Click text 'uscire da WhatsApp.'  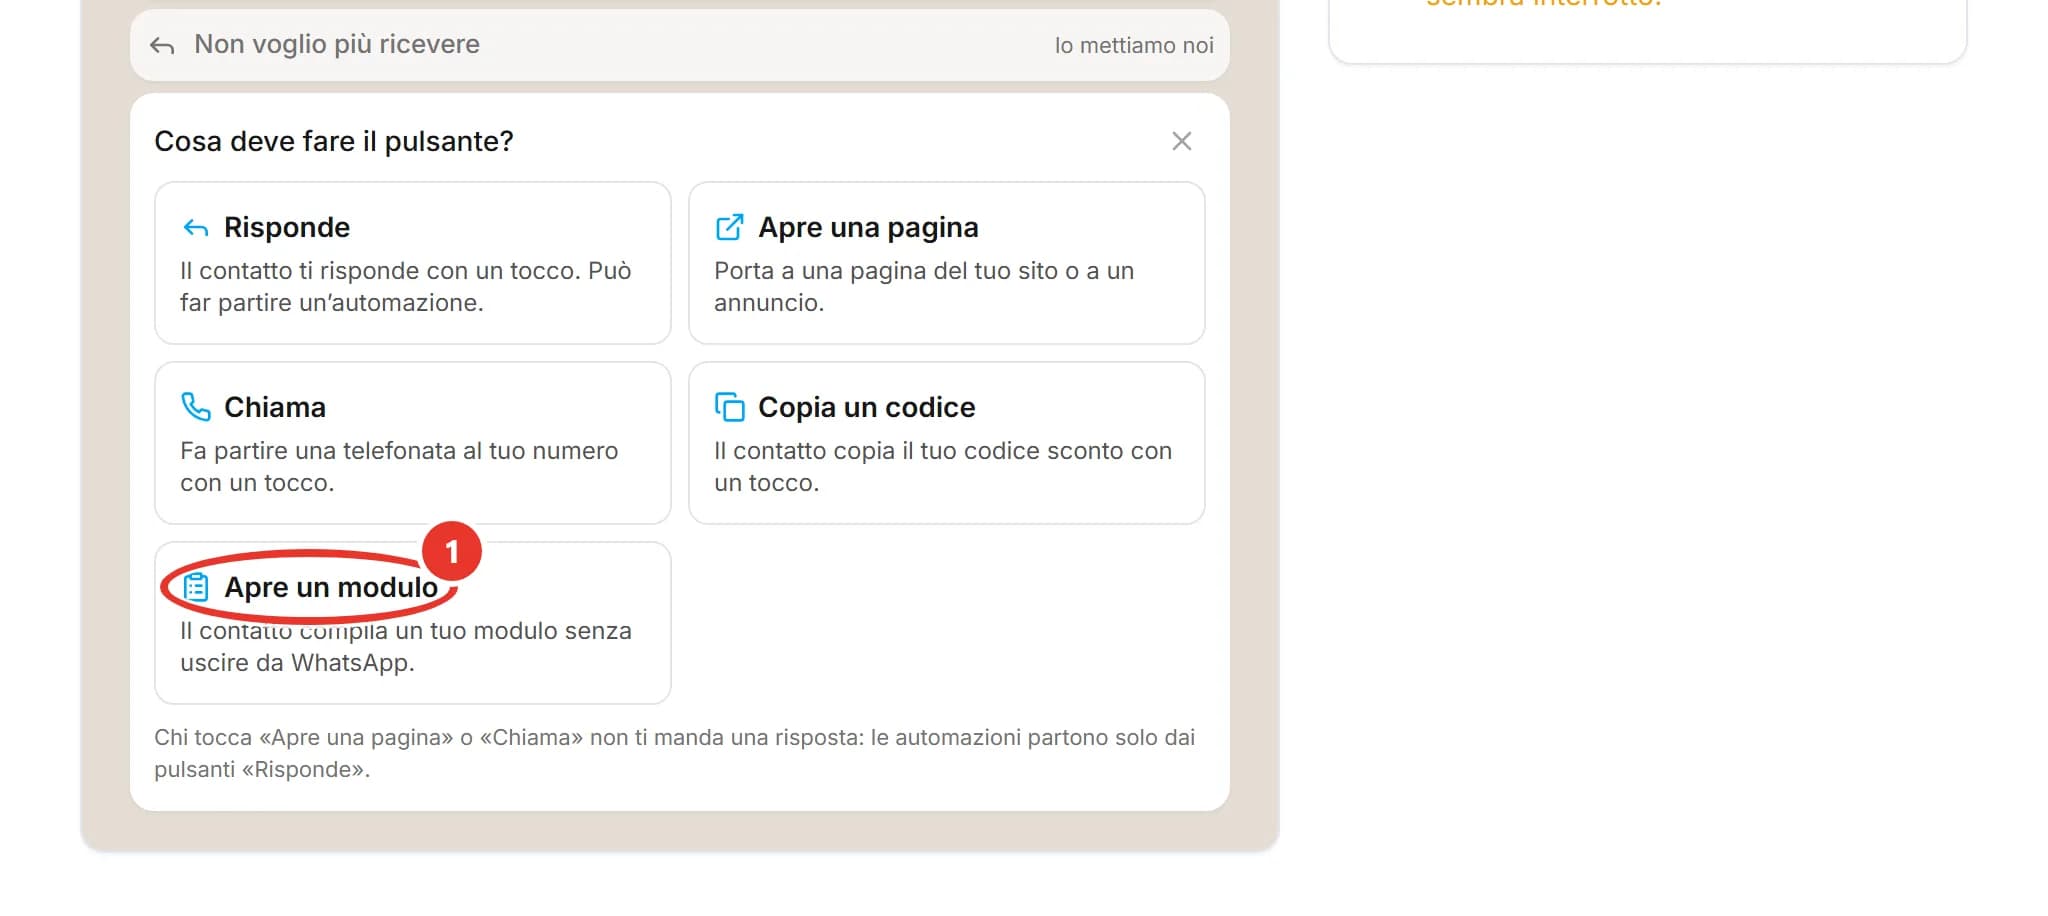[x=297, y=663]
